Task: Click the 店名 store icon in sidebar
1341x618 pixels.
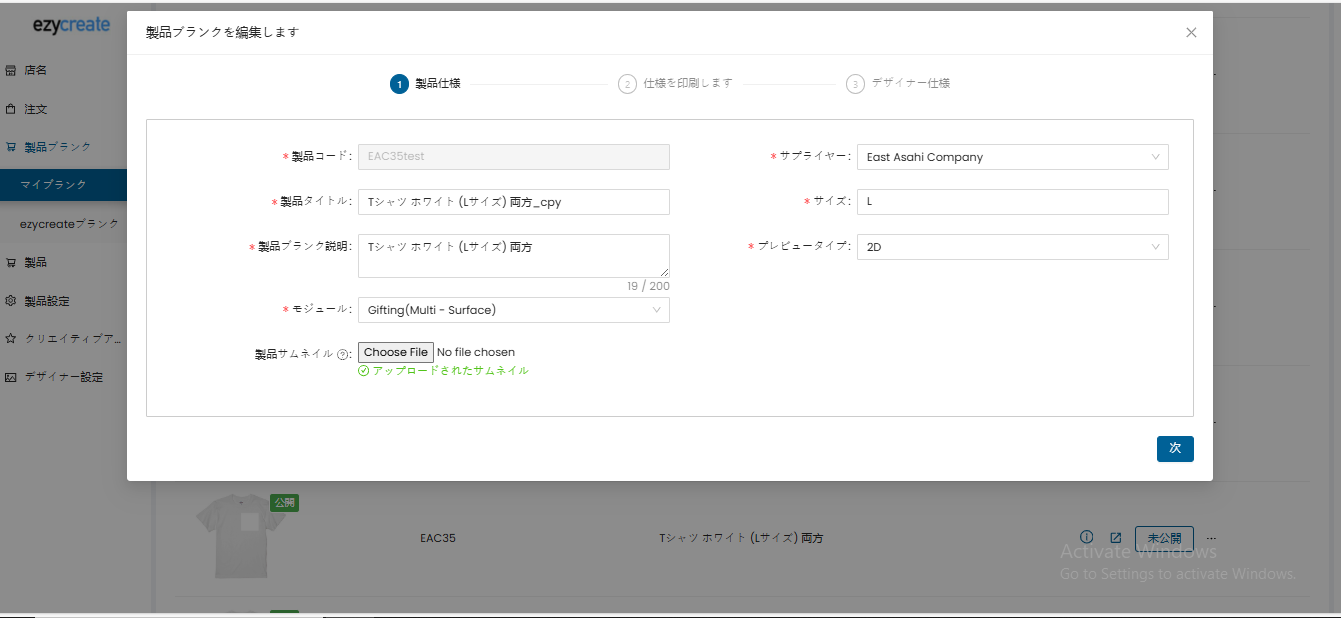Action: (11, 71)
